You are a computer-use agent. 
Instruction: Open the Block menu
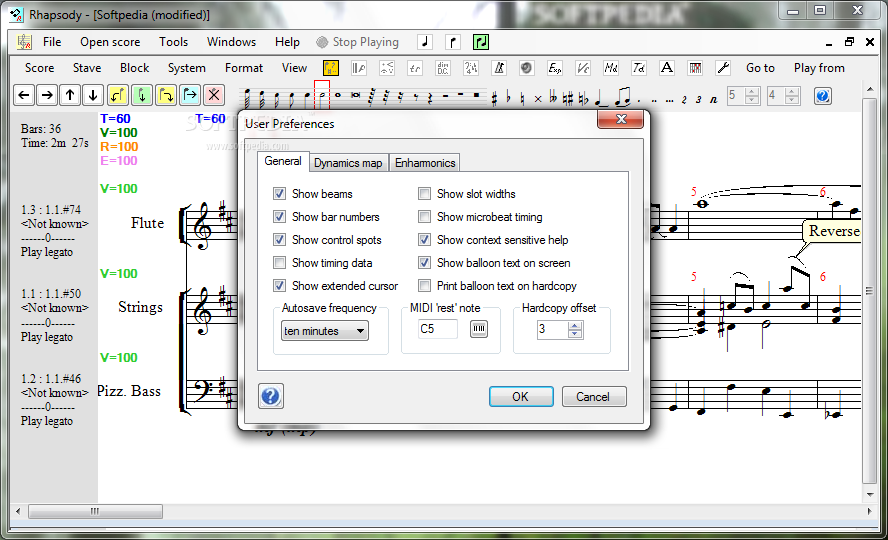134,68
